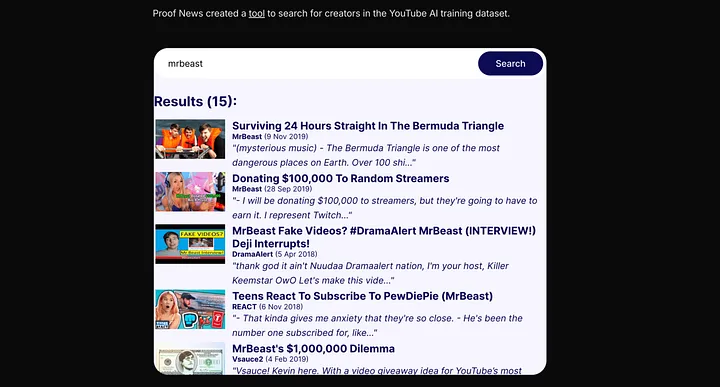Select the dollar bill Vsauce2 thumbnail

[190, 359]
